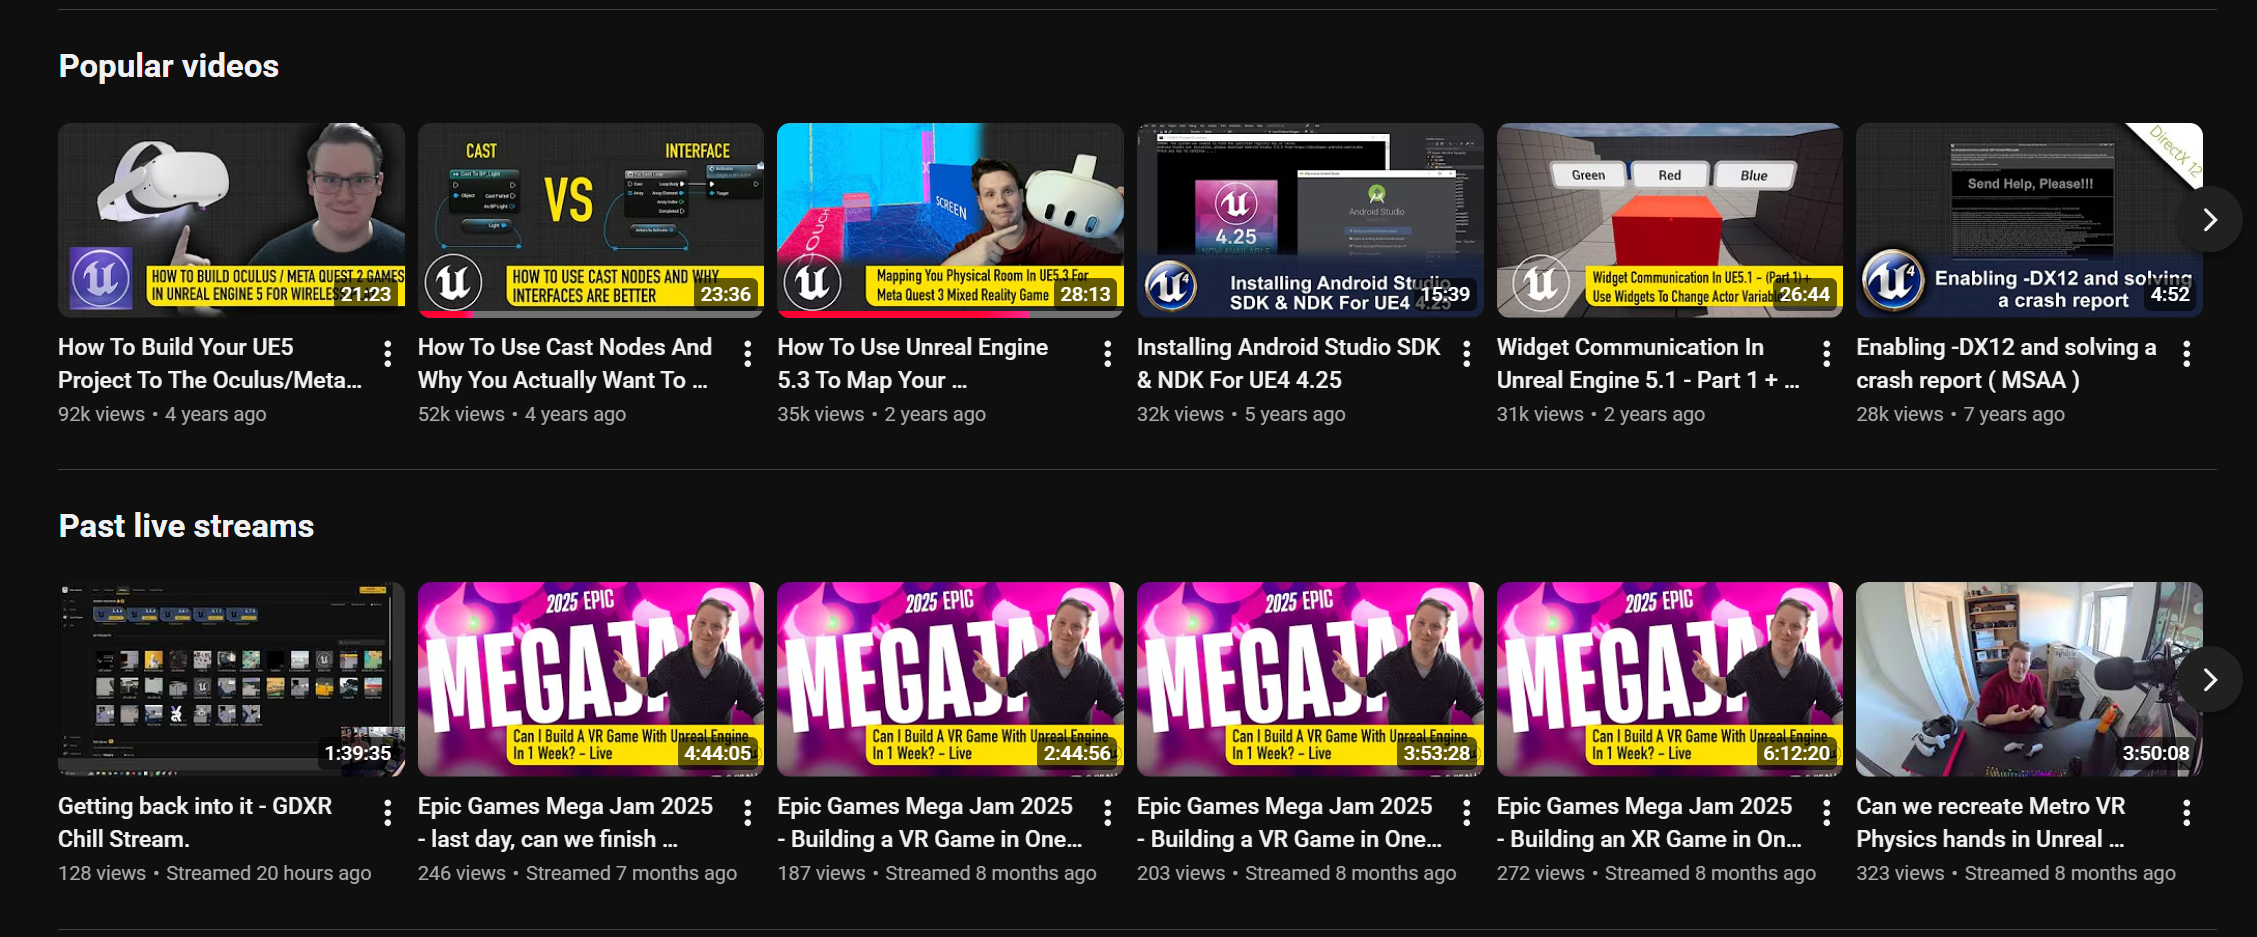The image size is (2257, 937).
Task: Click the '35k views • 2 years ago' text
Action: point(881,414)
